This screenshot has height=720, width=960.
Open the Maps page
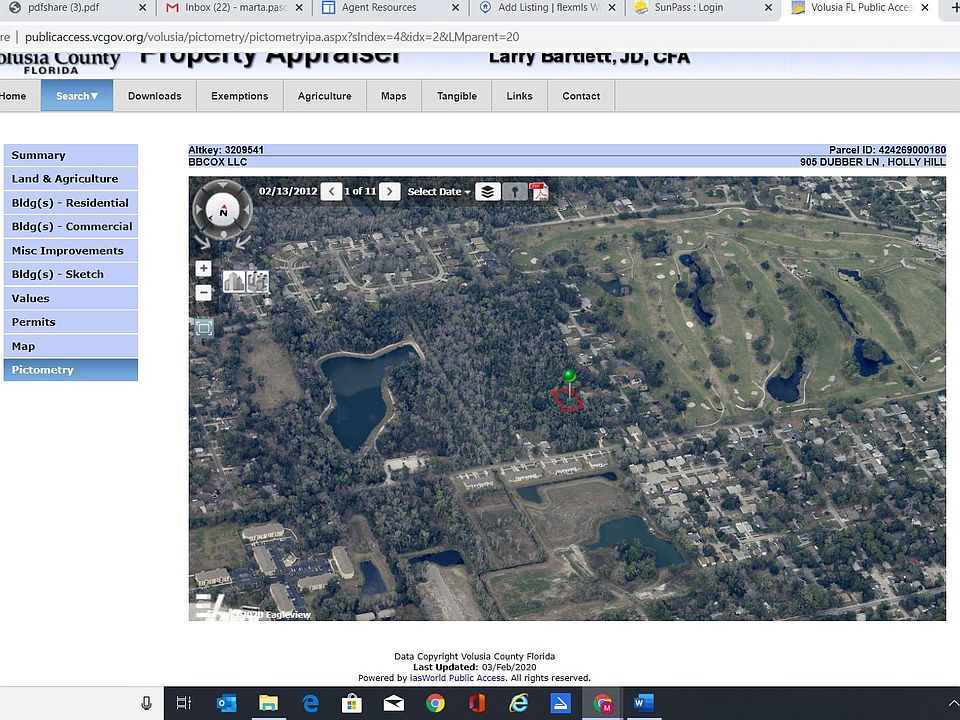tap(394, 96)
